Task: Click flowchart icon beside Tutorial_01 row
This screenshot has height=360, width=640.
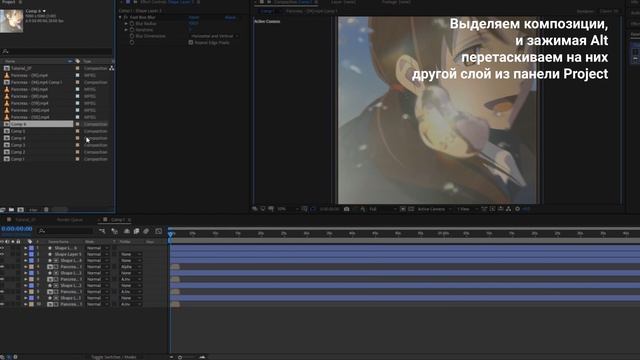Action: pyautogui.click(x=111, y=68)
